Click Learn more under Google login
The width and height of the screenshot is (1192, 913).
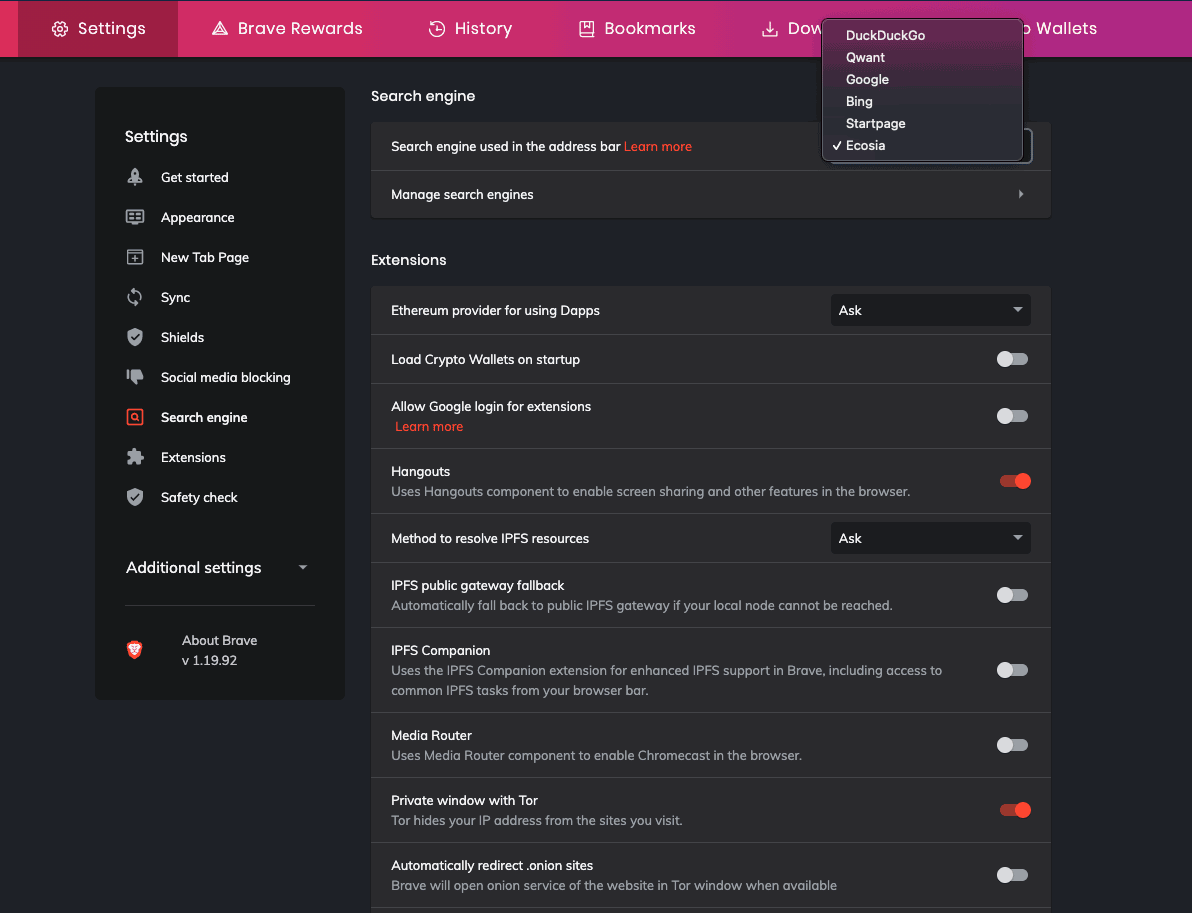(x=429, y=426)
